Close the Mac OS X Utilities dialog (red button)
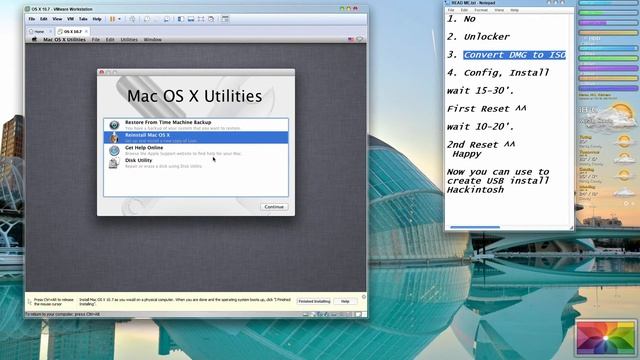The width and height of the screenshot is (640, 360). pos(102,72)
